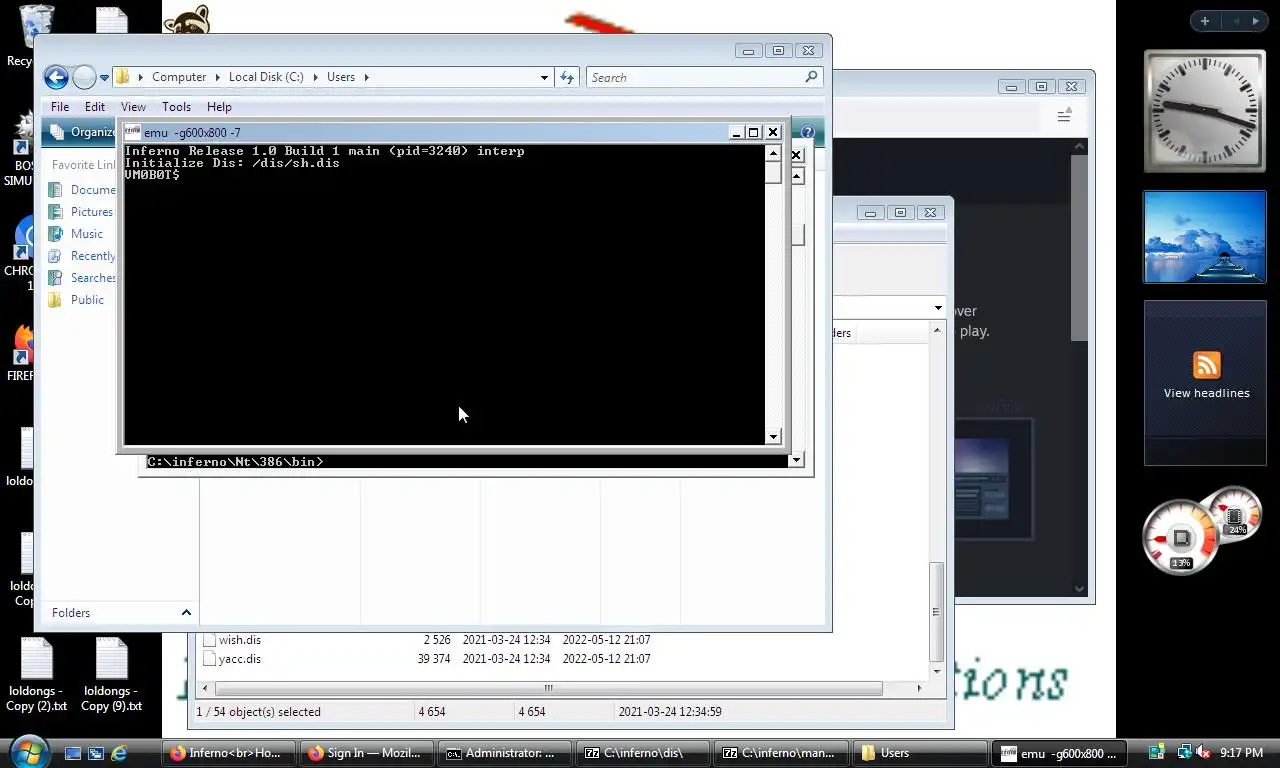Click the folder icon in the address bar
Screen dimensions: 1280x768
(123, 77)
